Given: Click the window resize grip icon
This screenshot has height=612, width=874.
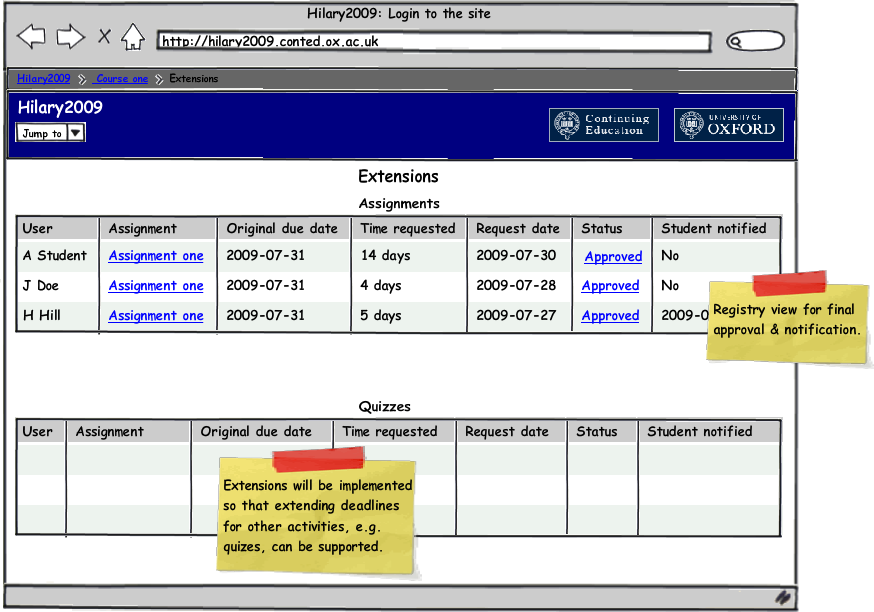Looking at the screenshot, I should click(783, 598).
